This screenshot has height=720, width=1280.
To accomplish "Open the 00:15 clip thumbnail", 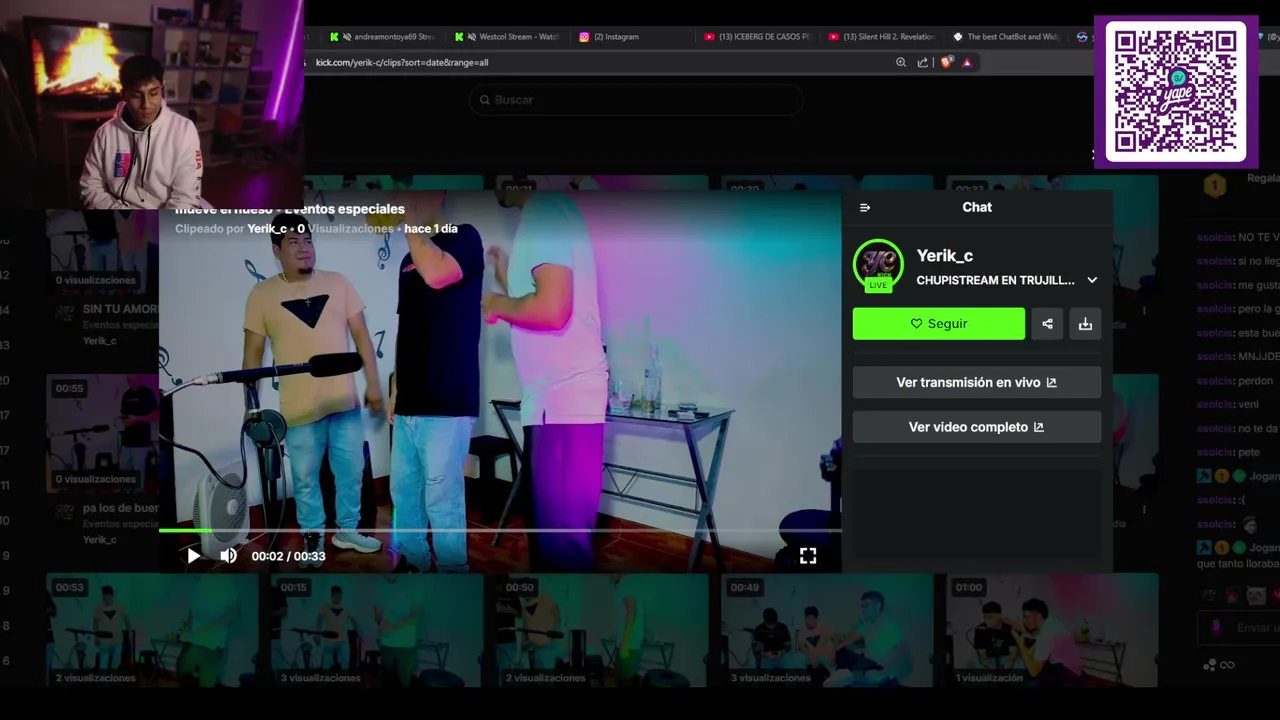I will click(x=377, y=630).
